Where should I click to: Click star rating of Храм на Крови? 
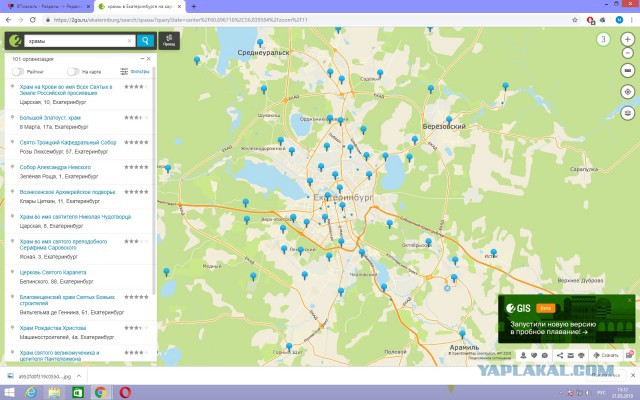136,87
